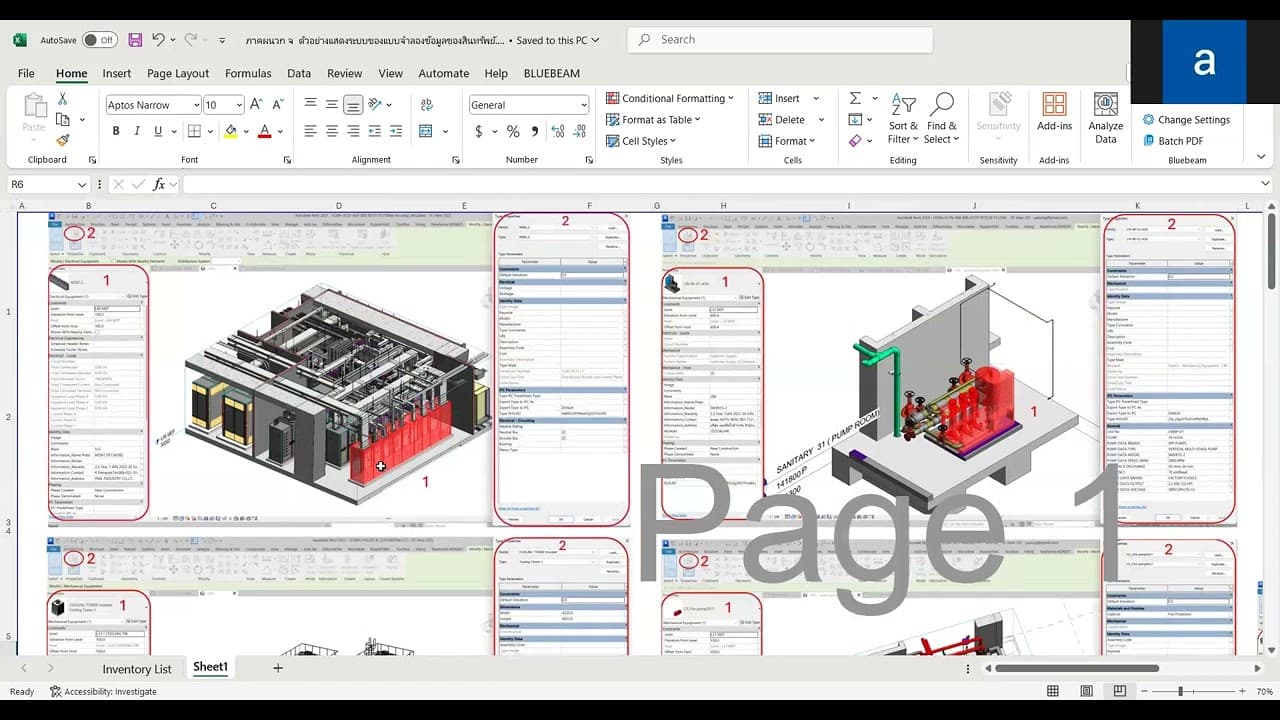The height and width of the screenshot is (720, 1280).
Task: Apply yellow Fill Color
Action: [x=231, y=131]
